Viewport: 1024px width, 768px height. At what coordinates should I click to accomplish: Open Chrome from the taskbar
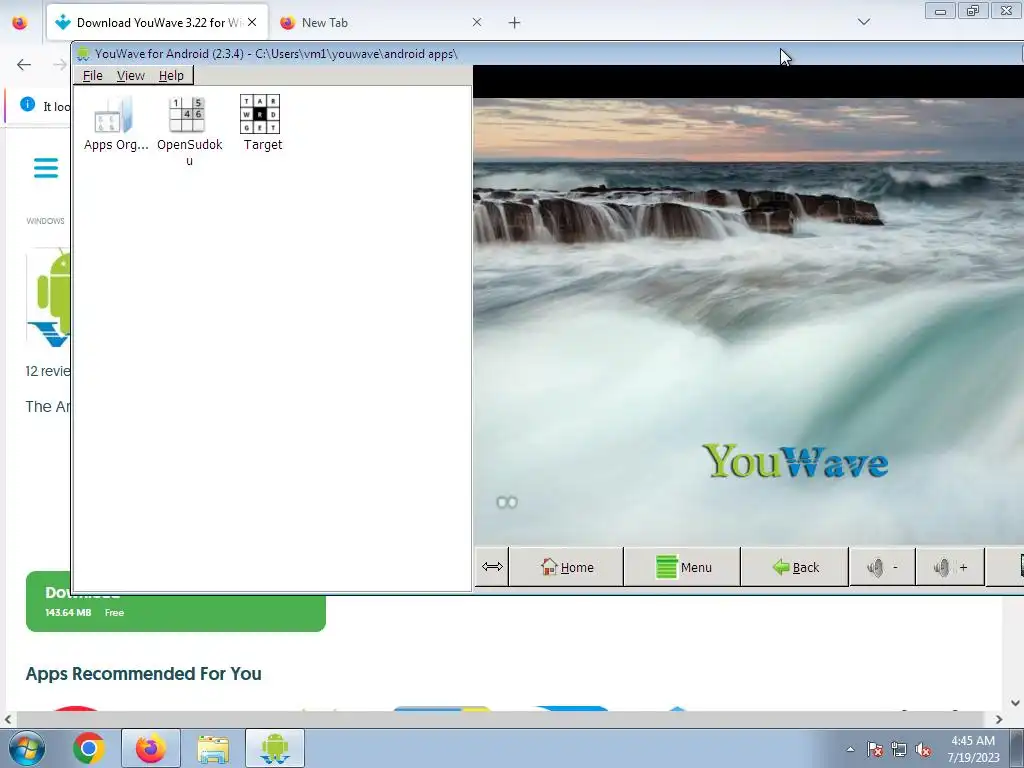[89, 748]
